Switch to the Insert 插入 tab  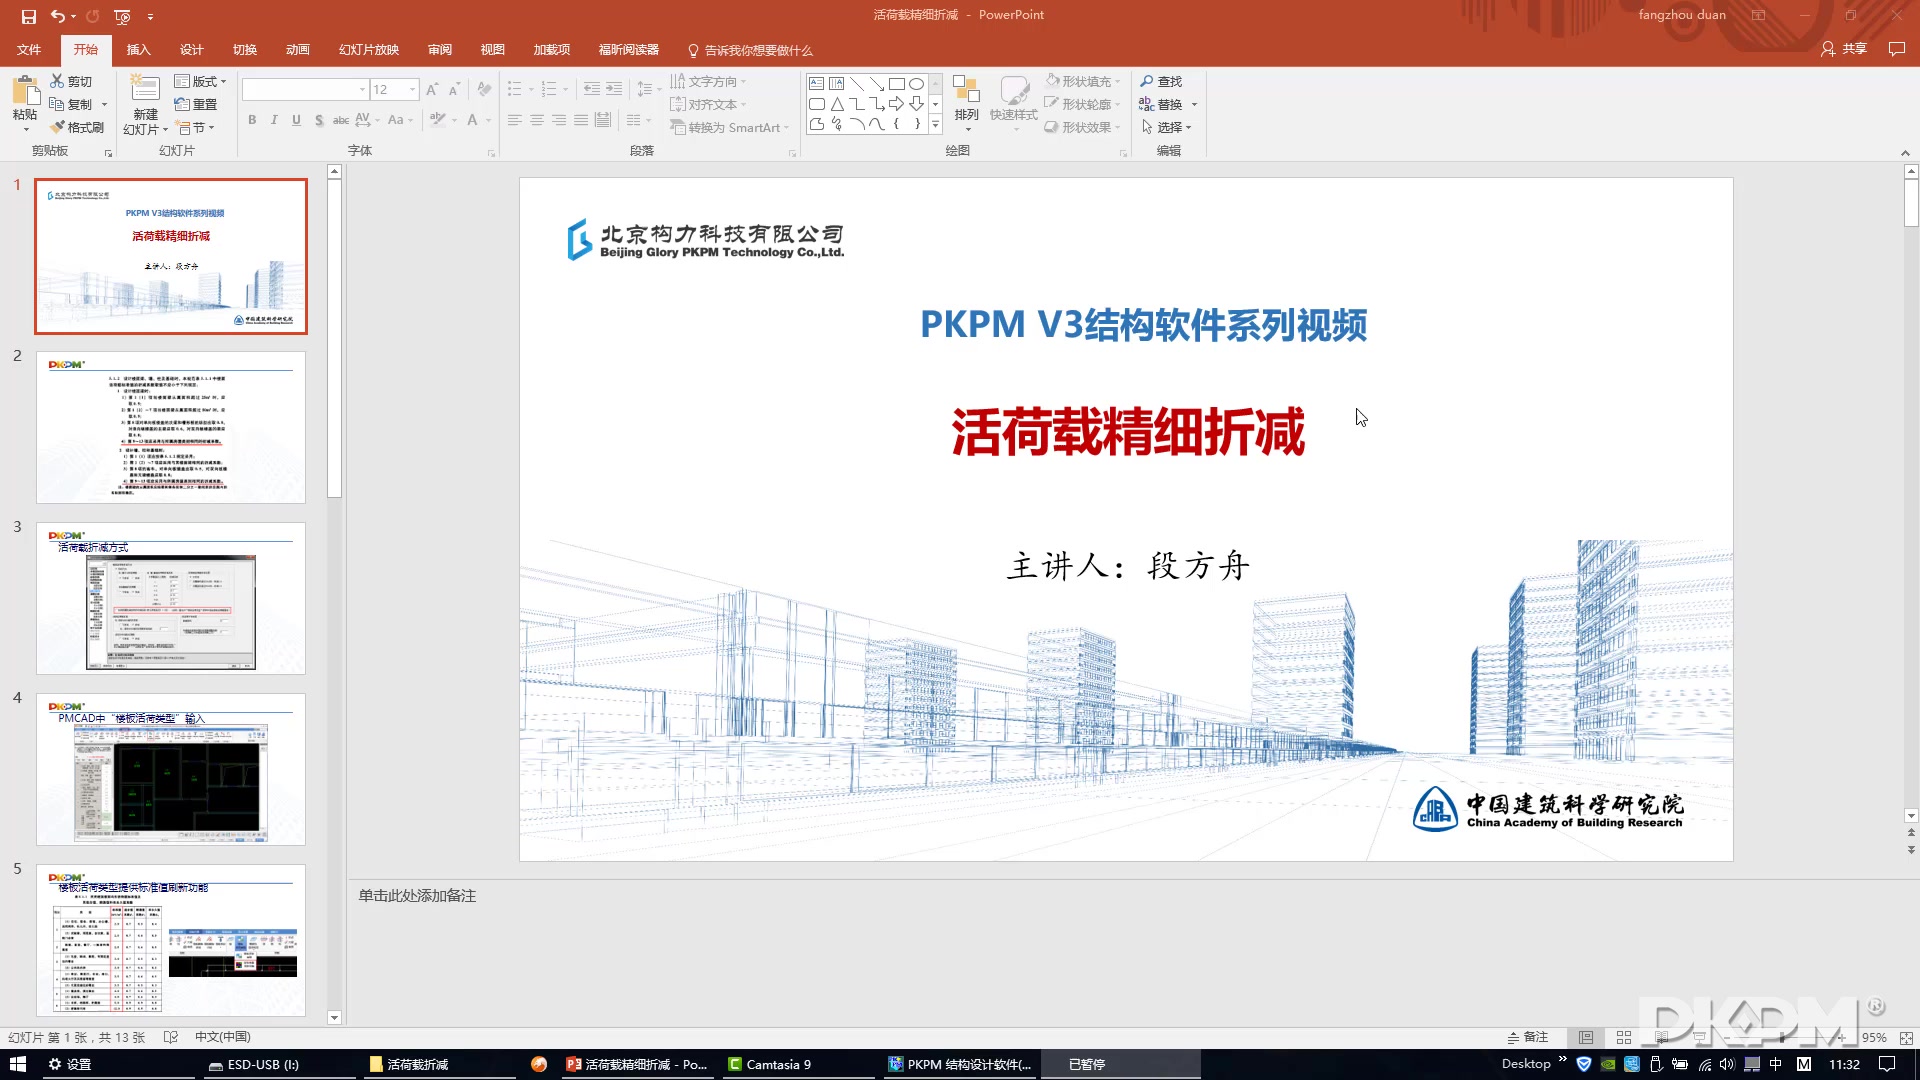click(138, 50)
